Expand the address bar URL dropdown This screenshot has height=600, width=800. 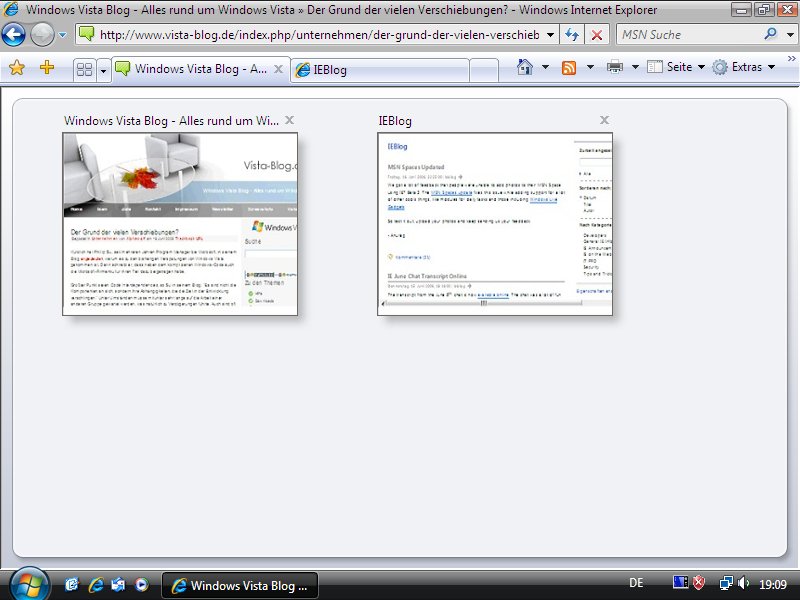(x=550, y=35)
